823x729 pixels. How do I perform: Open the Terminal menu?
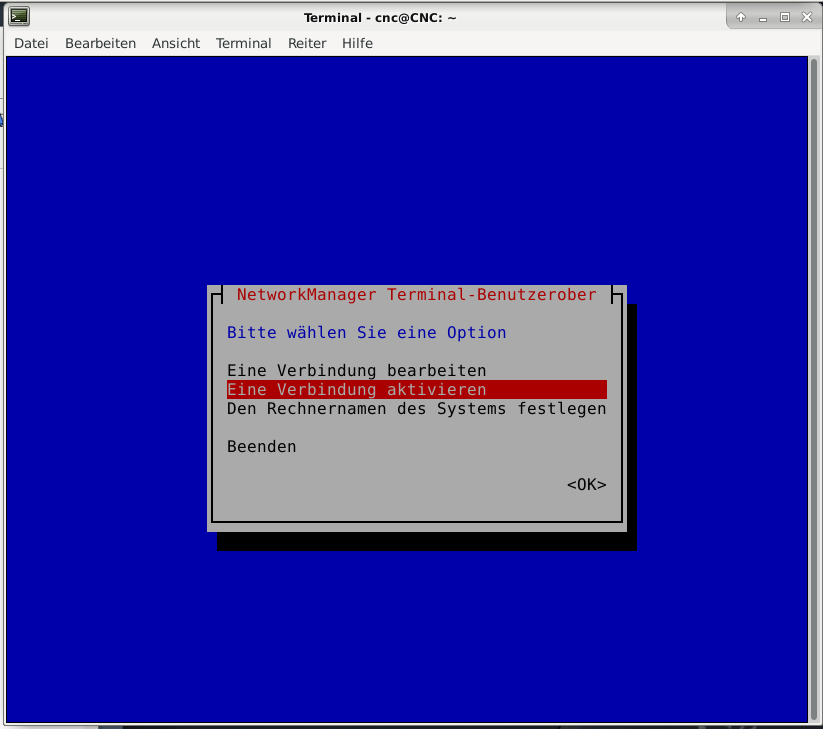[x=244, y=43]
